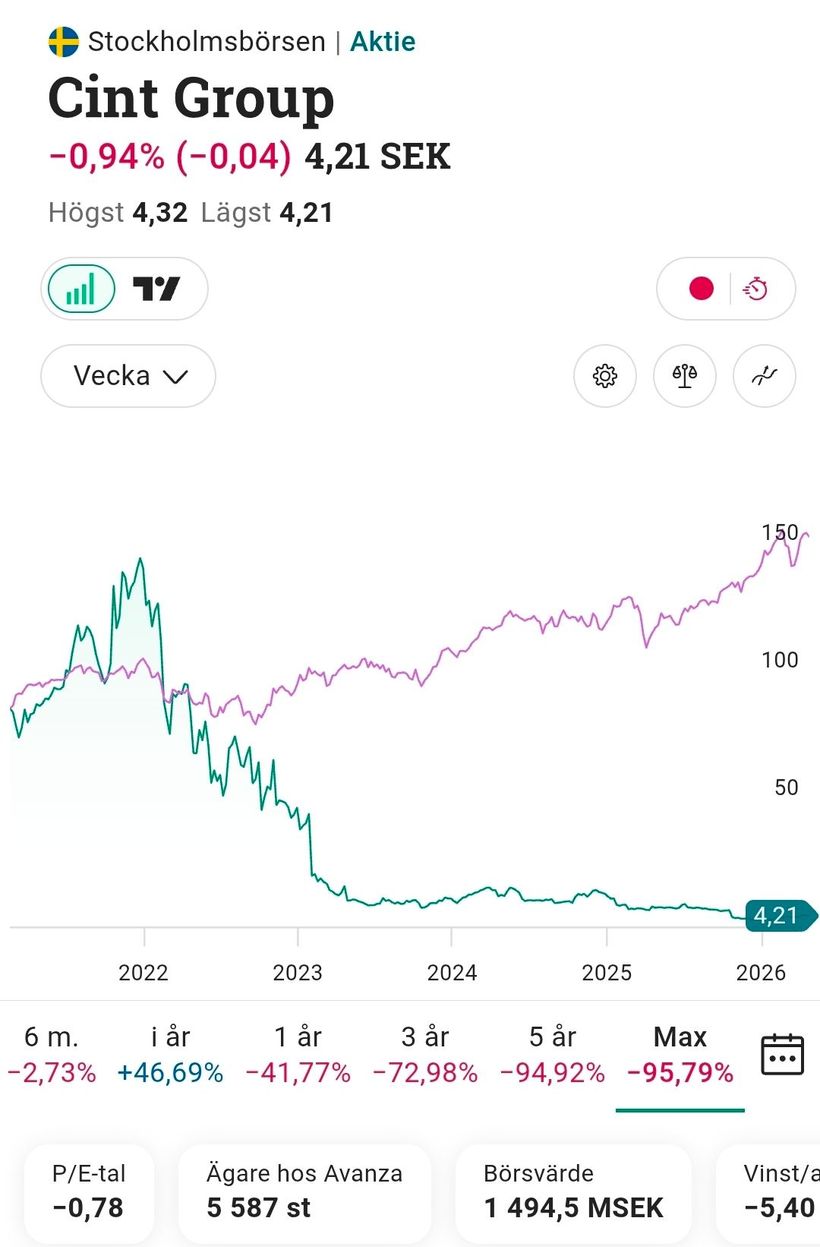This screenshot has width=820, height=1247.
Task: Expand the Vecka interval dropdown
Action: [x=129, y=376]
